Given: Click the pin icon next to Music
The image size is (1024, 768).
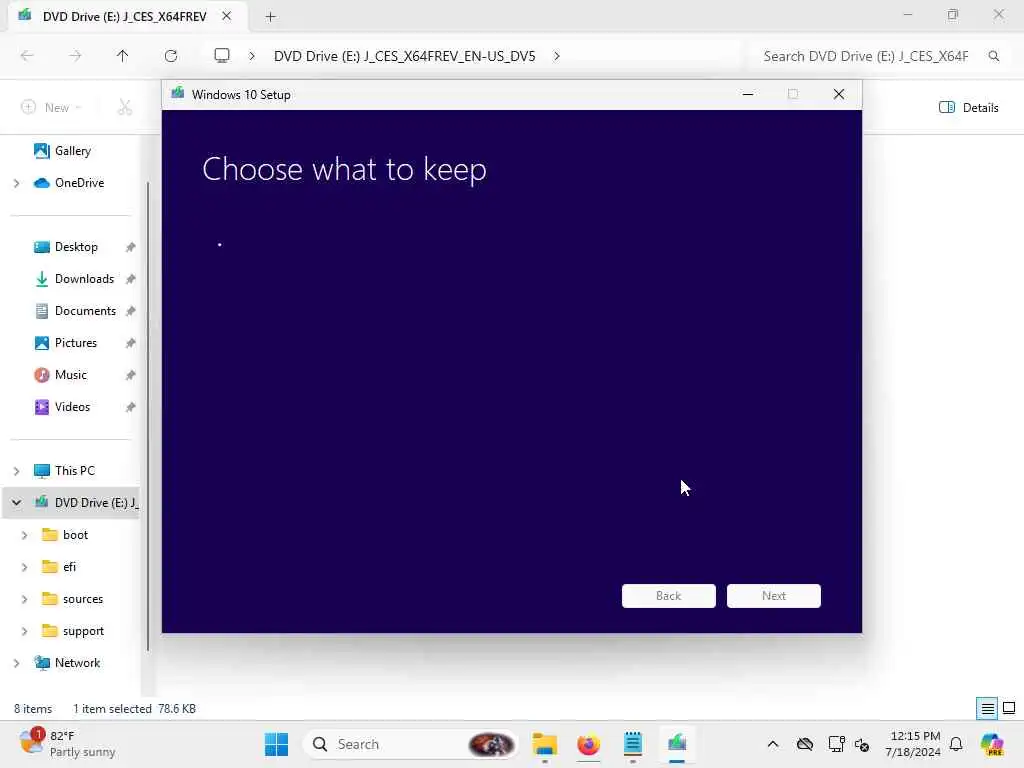Looking at the screenshot, I should (x=131, y=375).
